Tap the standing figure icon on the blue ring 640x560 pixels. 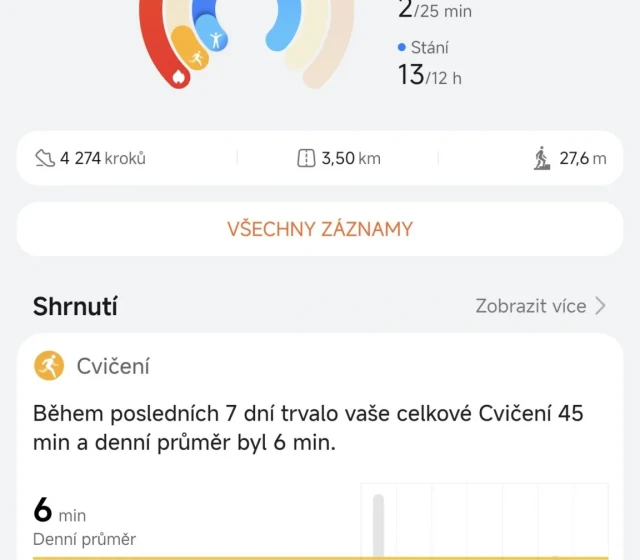(216, 40)
